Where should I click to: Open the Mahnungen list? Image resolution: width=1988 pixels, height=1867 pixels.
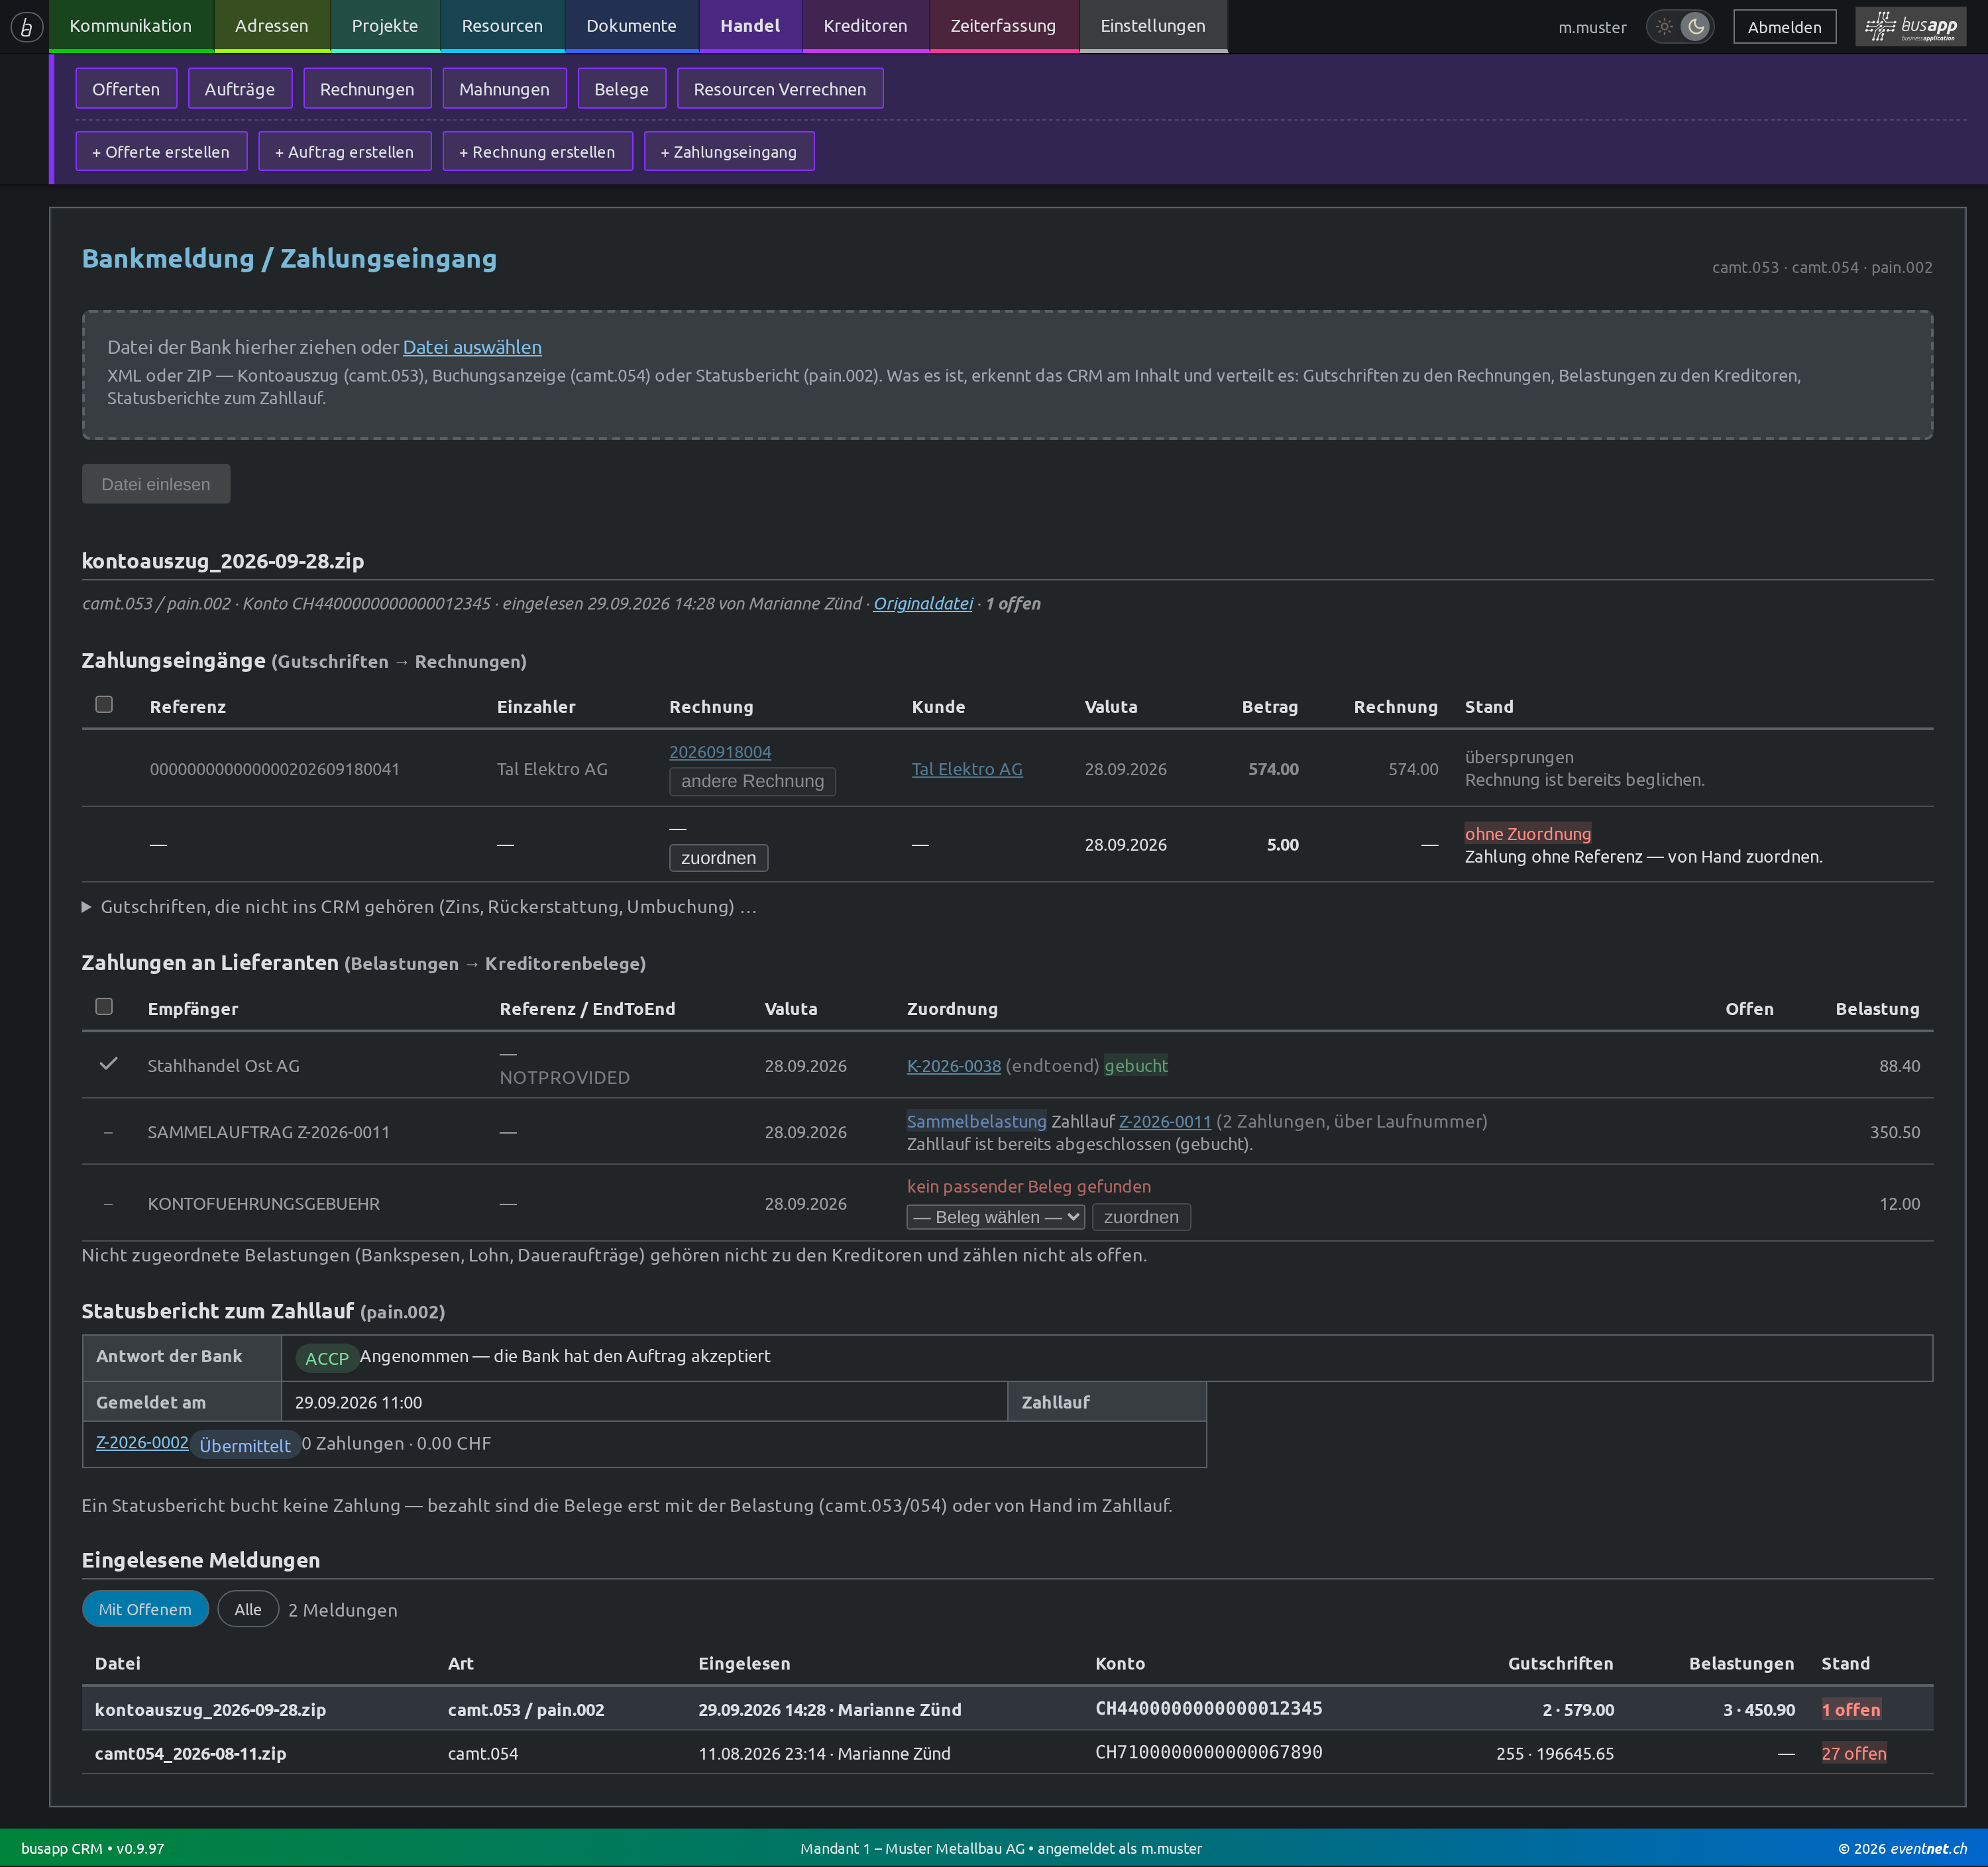(x=504, y=89)
